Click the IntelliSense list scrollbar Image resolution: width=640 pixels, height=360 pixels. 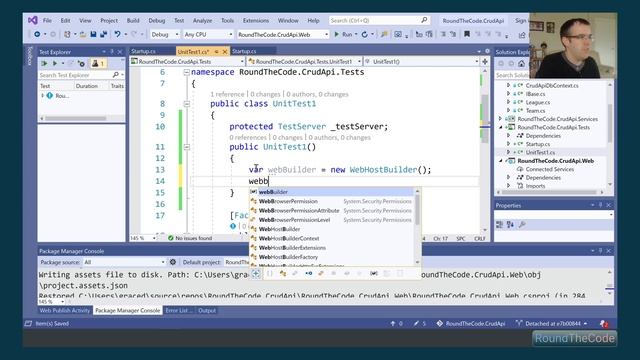point(417,210)
